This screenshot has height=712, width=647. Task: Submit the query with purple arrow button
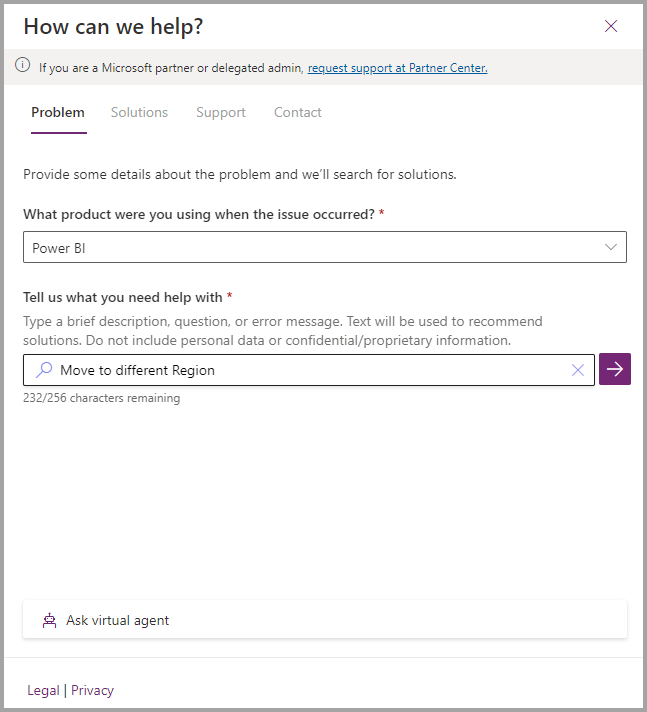click(615, 370)
